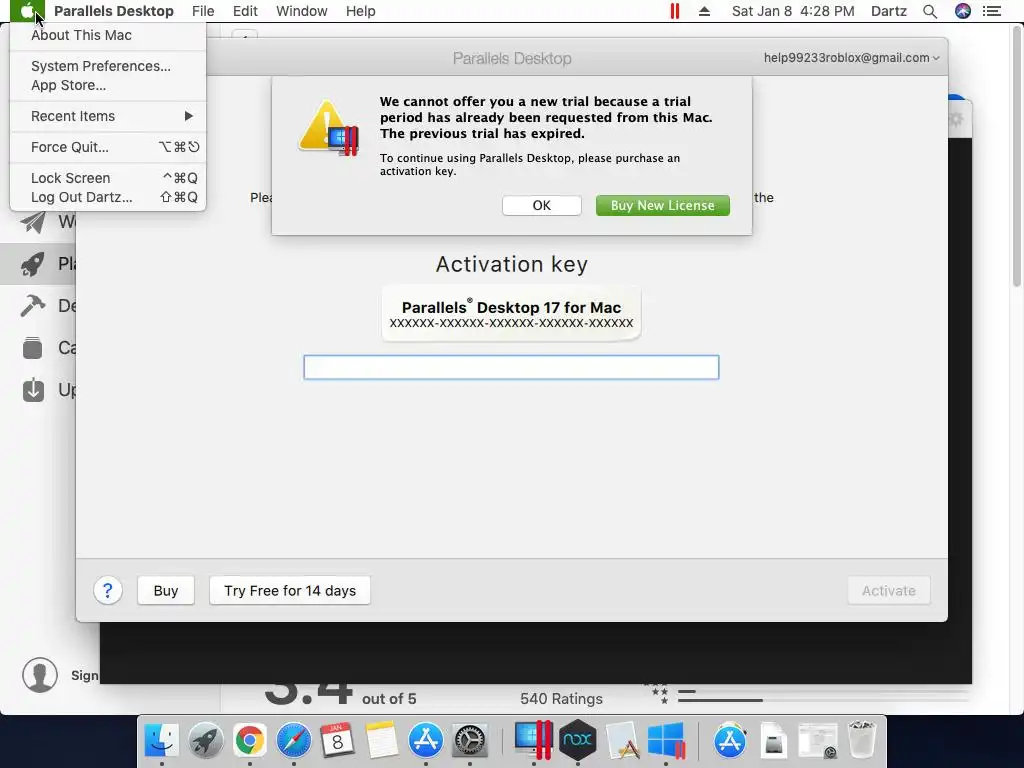Viewport: 1024px width, 768px height.
Task: Open Calendar icon showing 8
Action: 337,741
